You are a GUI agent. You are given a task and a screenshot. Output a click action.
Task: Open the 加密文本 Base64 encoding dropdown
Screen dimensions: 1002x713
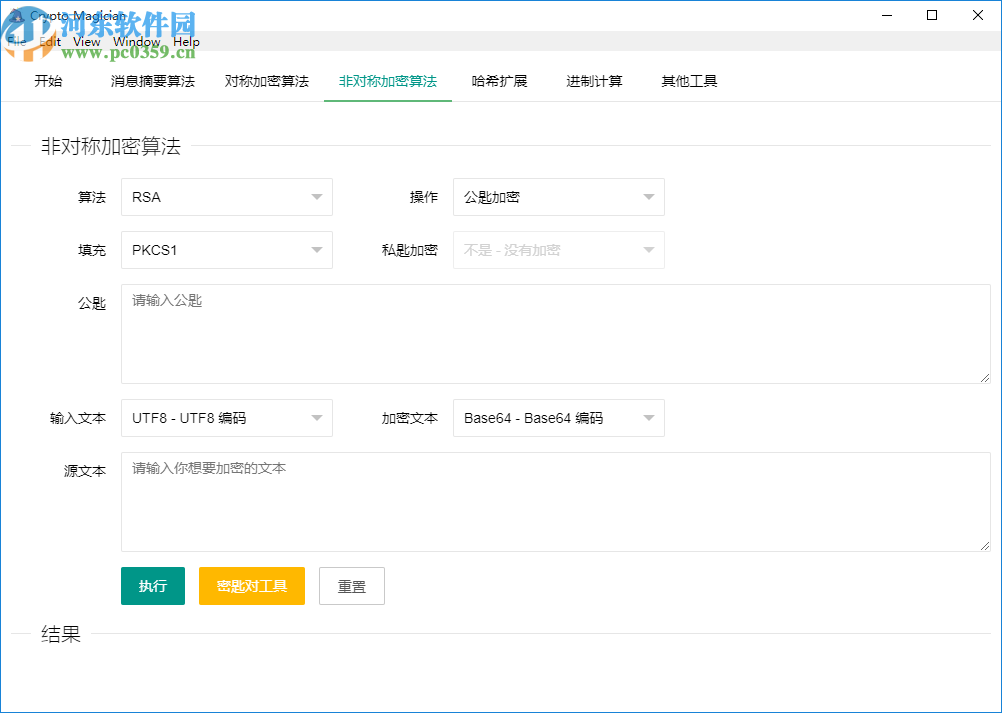tap(558, 418)
